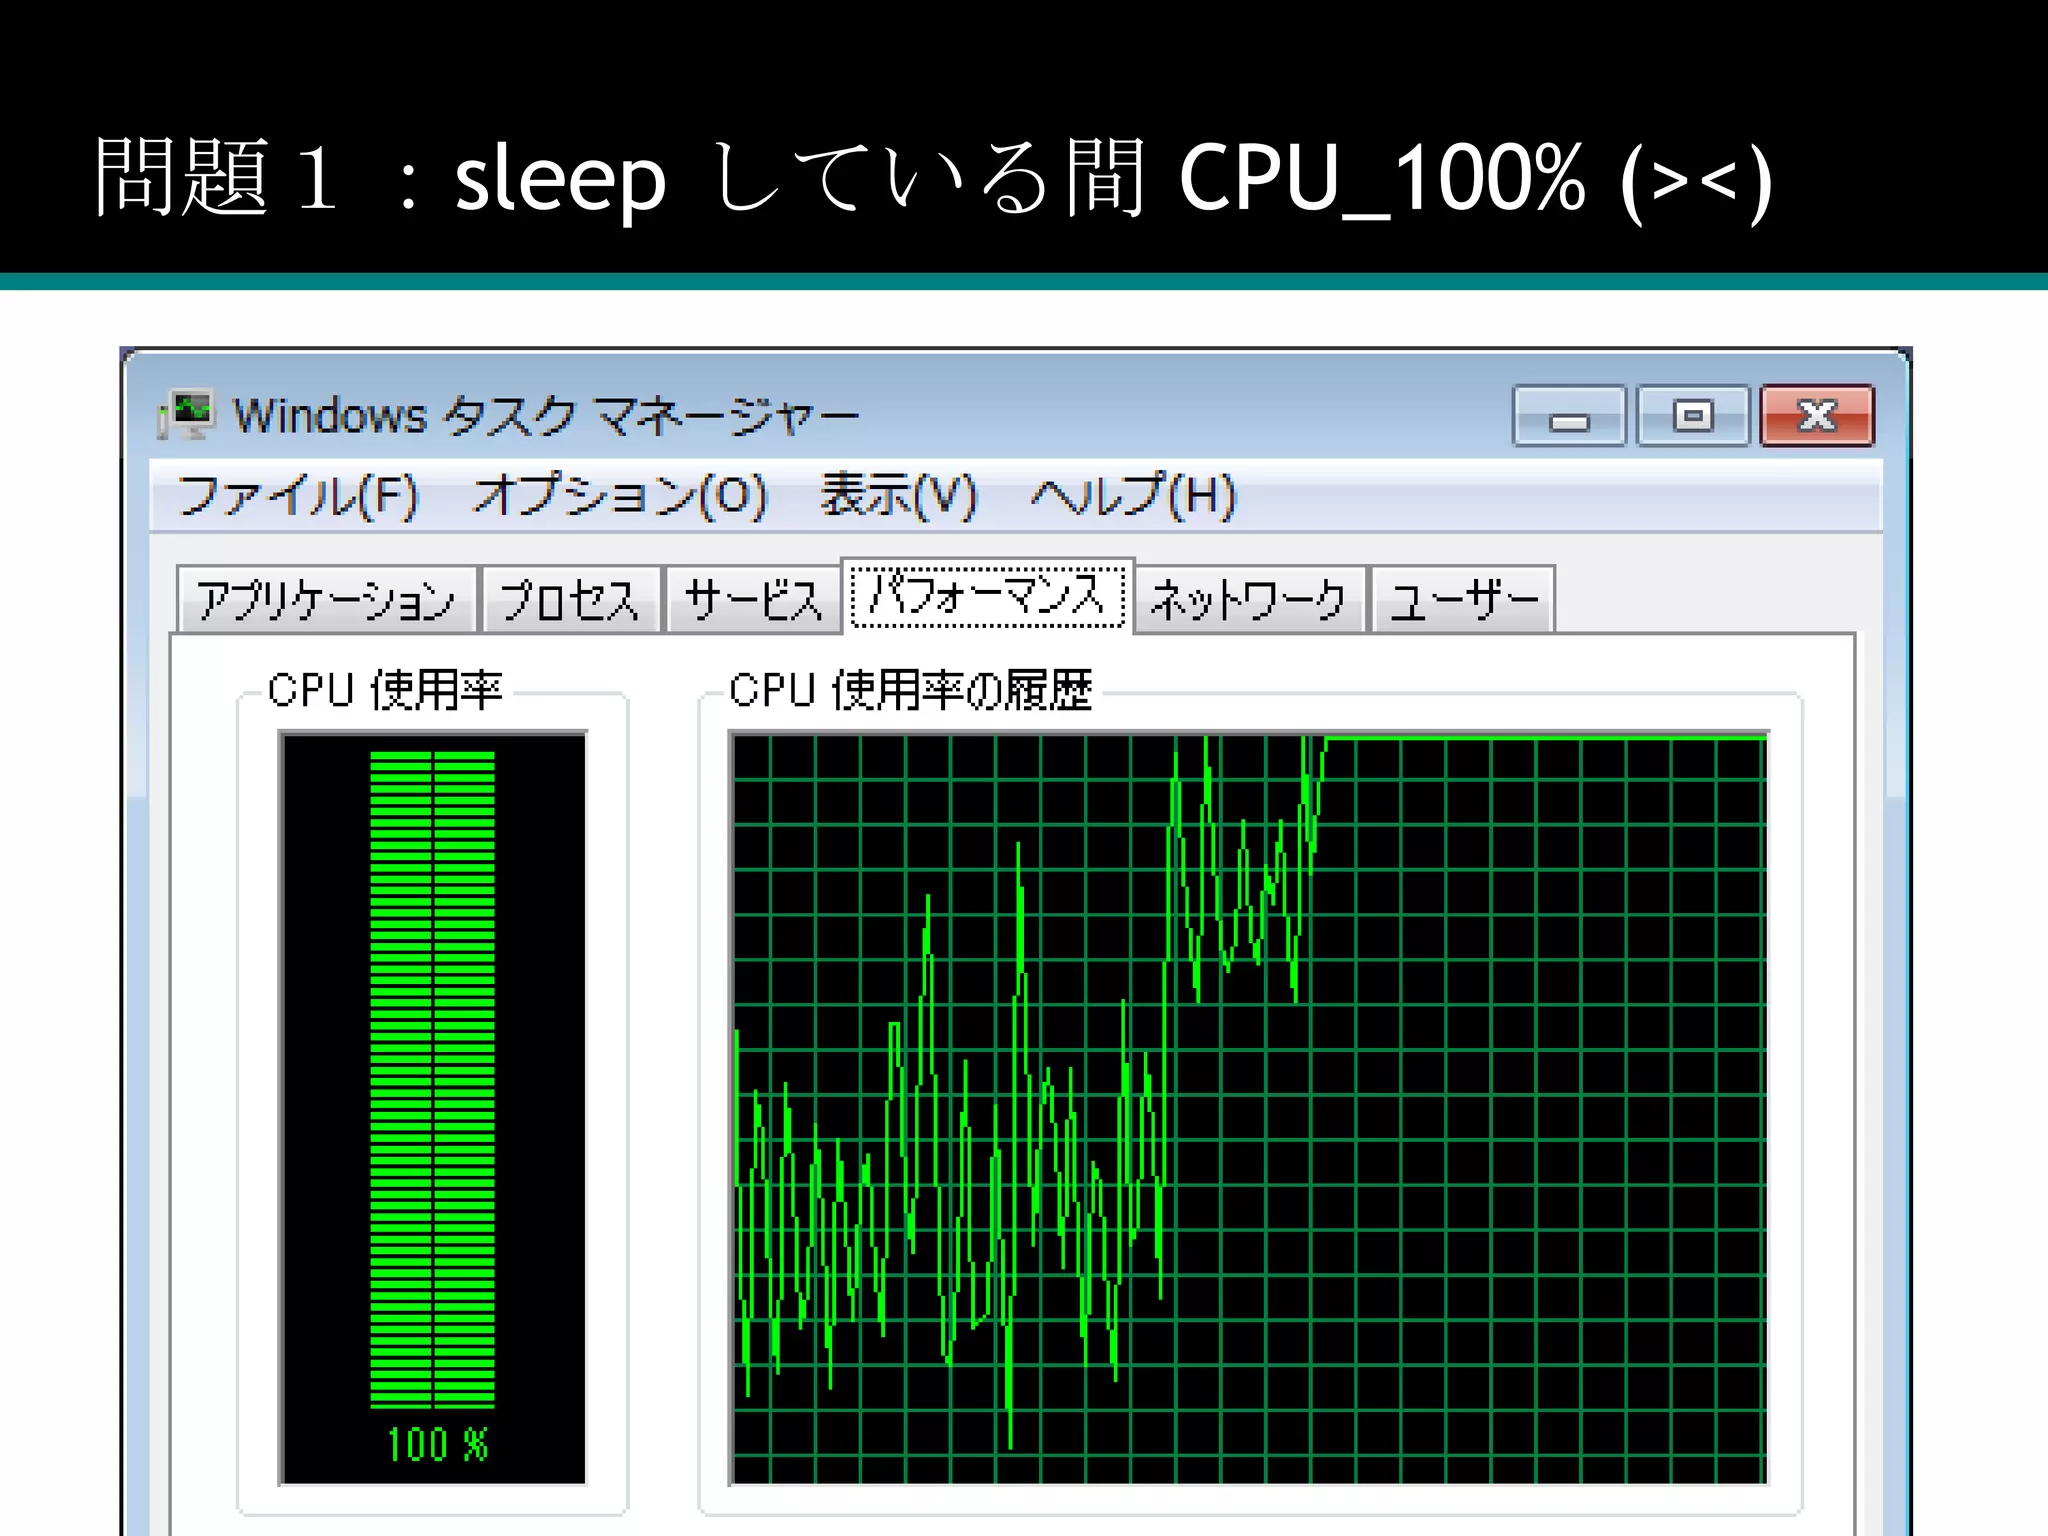Close the Task Manager window

1817,416
